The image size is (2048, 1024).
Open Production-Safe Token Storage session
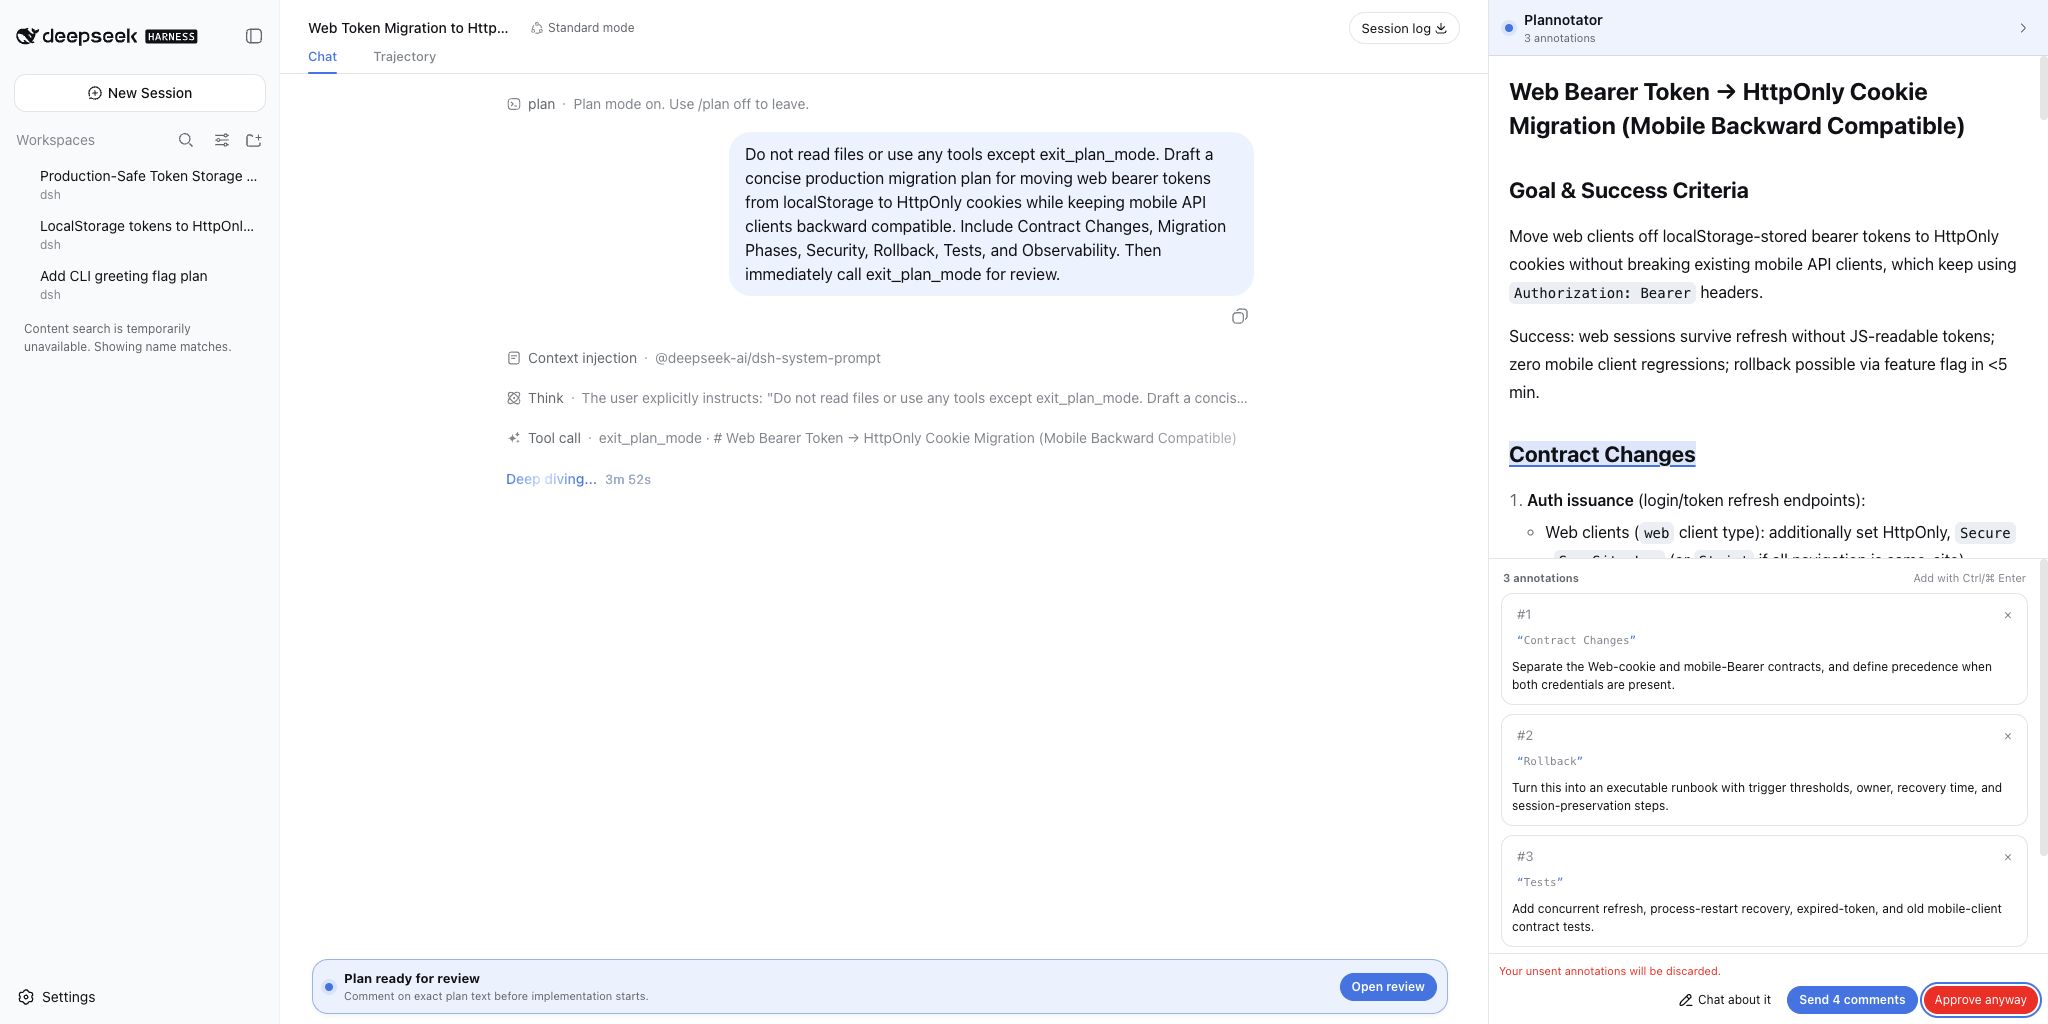[x=146, y=184]
